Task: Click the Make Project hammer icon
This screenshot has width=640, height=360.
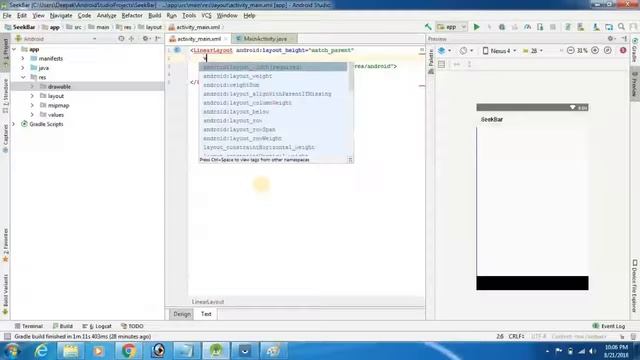Action: (x=428, y=27)
